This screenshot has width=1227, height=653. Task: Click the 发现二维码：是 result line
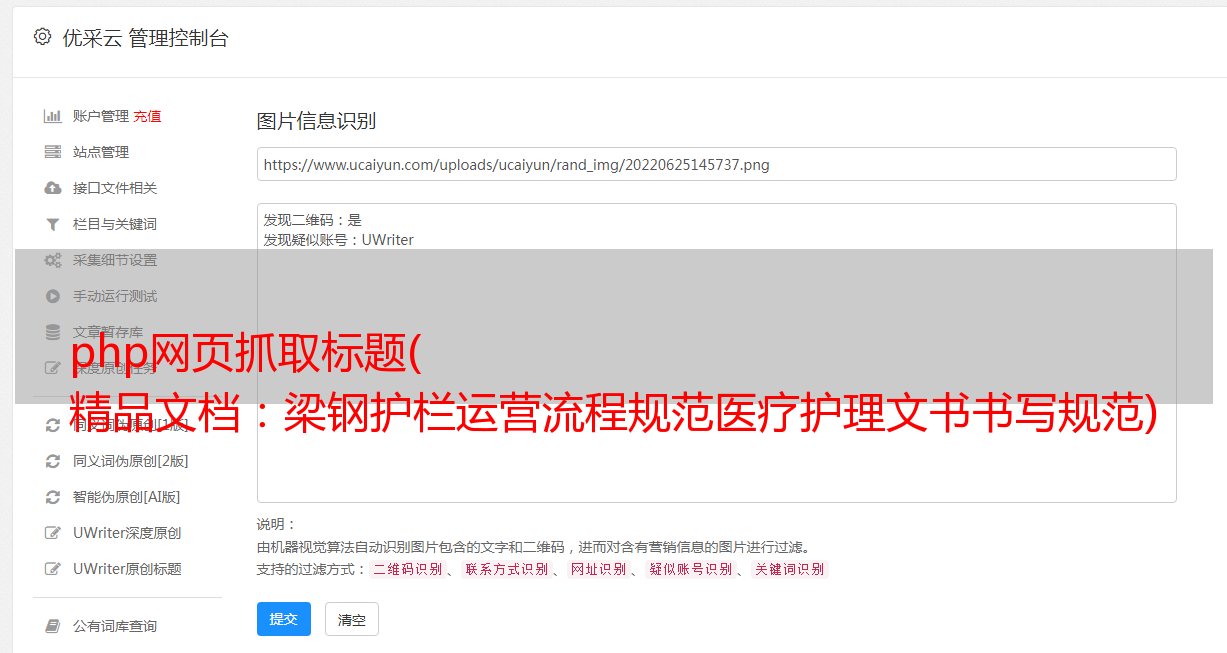point(313,220)
